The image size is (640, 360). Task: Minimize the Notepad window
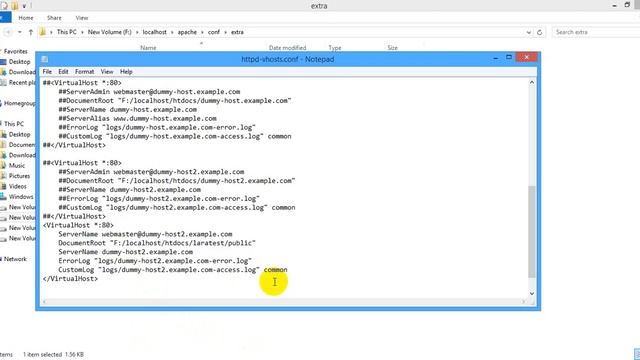(x=496, y=58)
